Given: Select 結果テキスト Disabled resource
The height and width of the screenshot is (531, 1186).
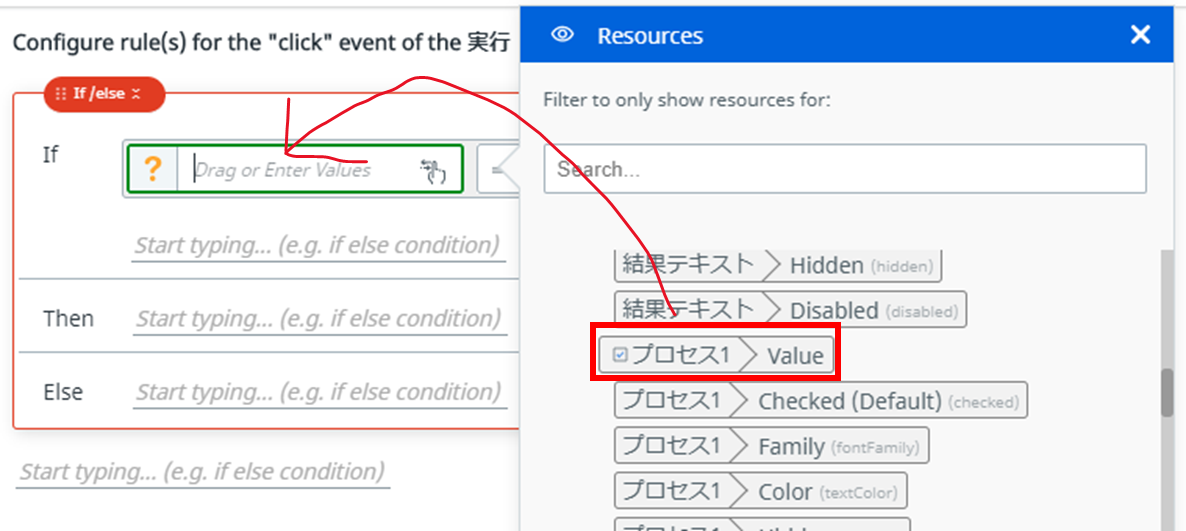Looking at the screenshot, I should (789, 310).
